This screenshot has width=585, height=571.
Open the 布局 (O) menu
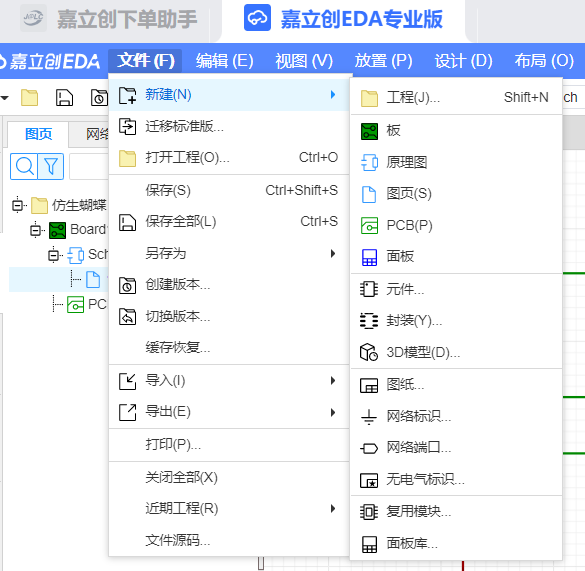click(544, 61)
